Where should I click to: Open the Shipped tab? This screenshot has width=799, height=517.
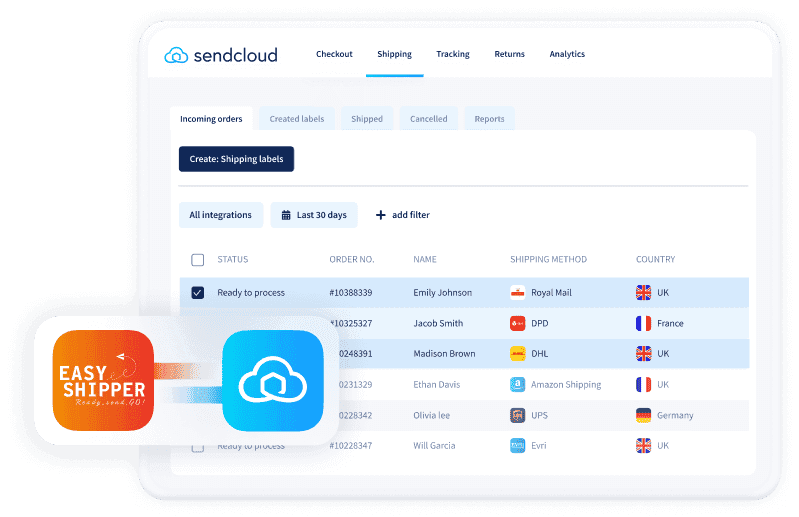tap(367, 119)
